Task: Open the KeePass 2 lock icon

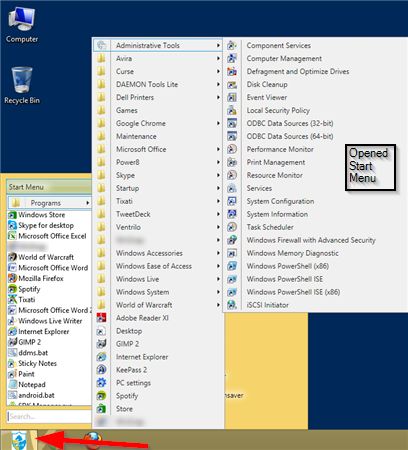Action: (x=101, y=369)
